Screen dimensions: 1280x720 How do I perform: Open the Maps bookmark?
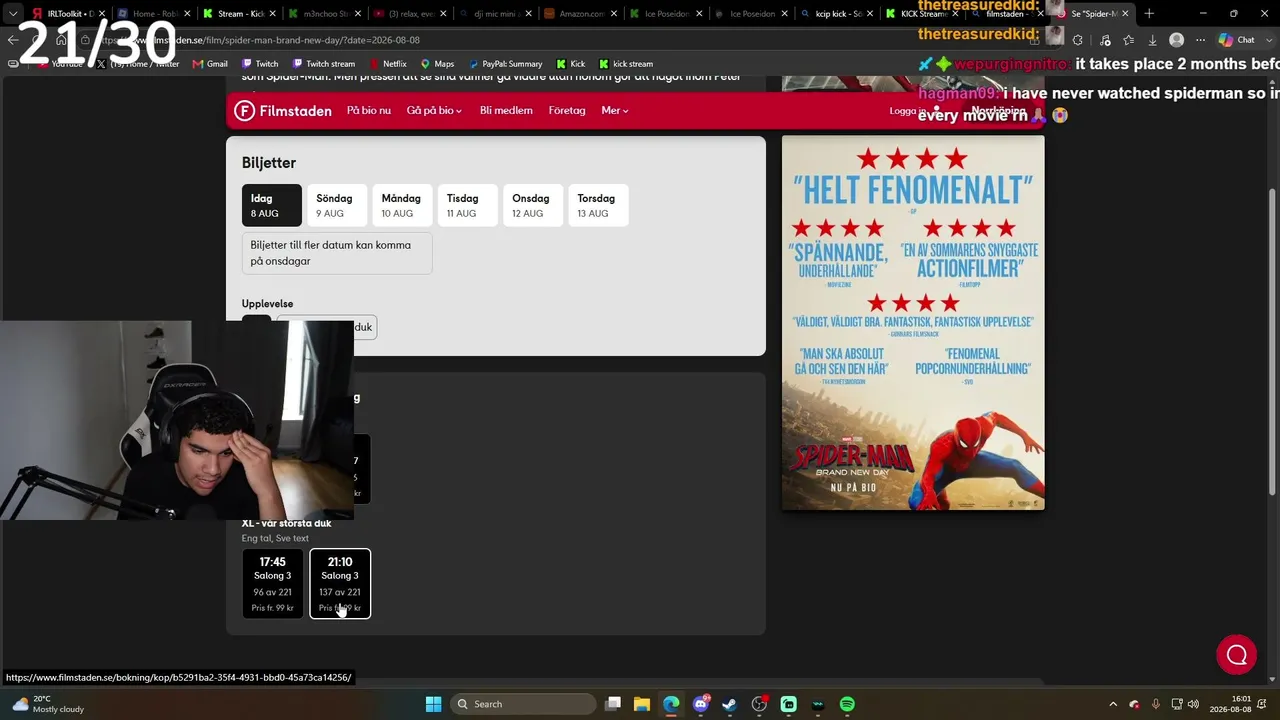coord(438,64)
